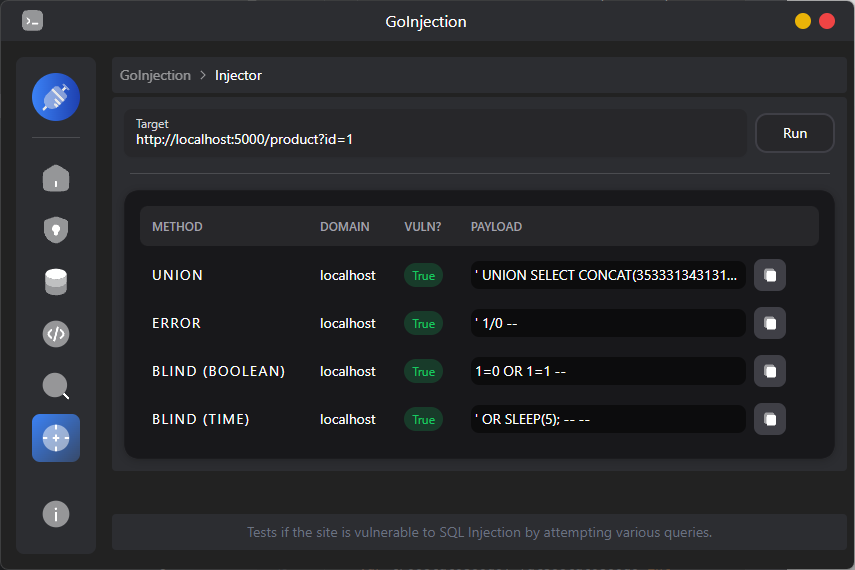Screen dimensions: 855x570
Task: Copy the UNION payload
Action: [769, 275]
